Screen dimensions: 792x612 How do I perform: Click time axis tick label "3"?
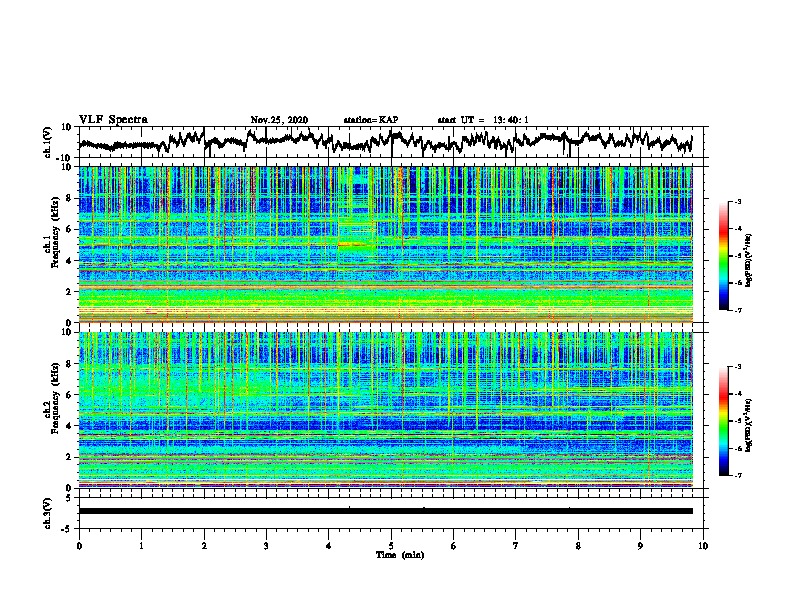tap(266, 546)
